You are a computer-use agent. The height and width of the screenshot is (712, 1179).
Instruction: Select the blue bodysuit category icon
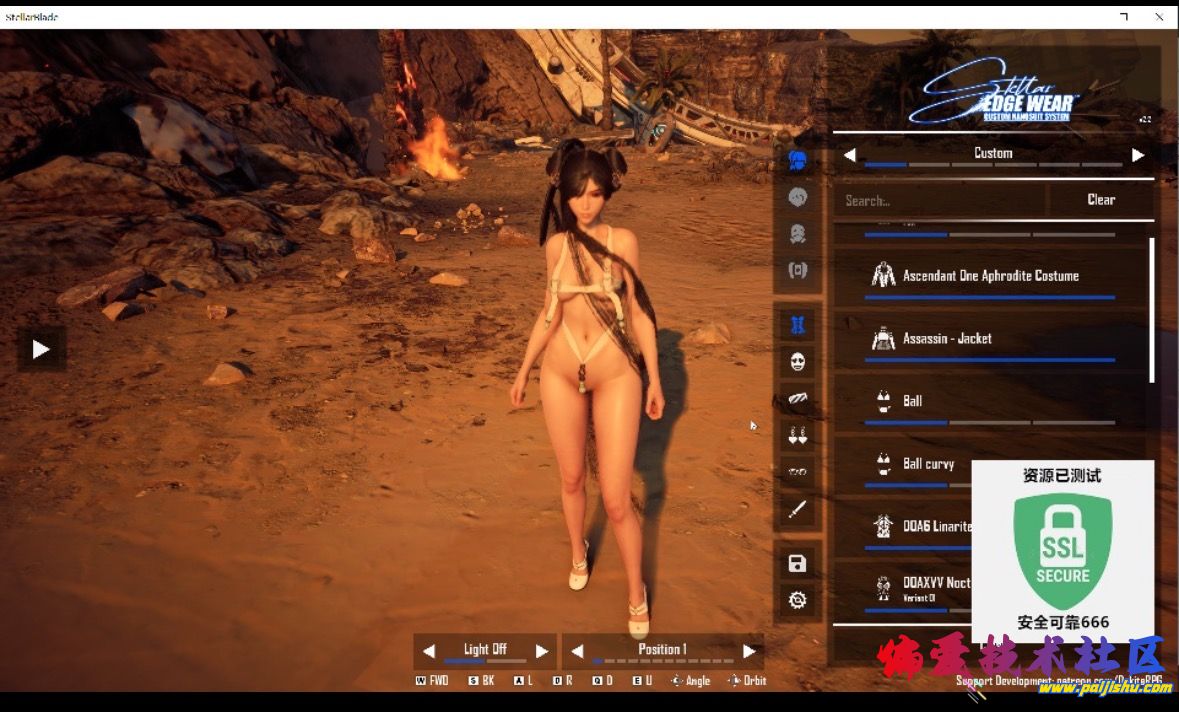797,325
